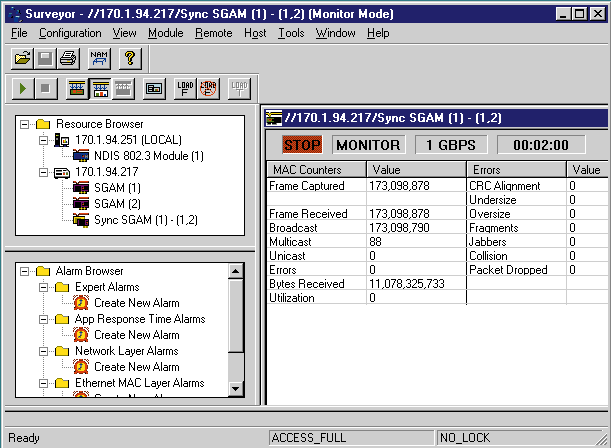This screenshot has width=611, height=448.
Task: Click the Broadcast value 173,098,790
Action: [399, 228]
